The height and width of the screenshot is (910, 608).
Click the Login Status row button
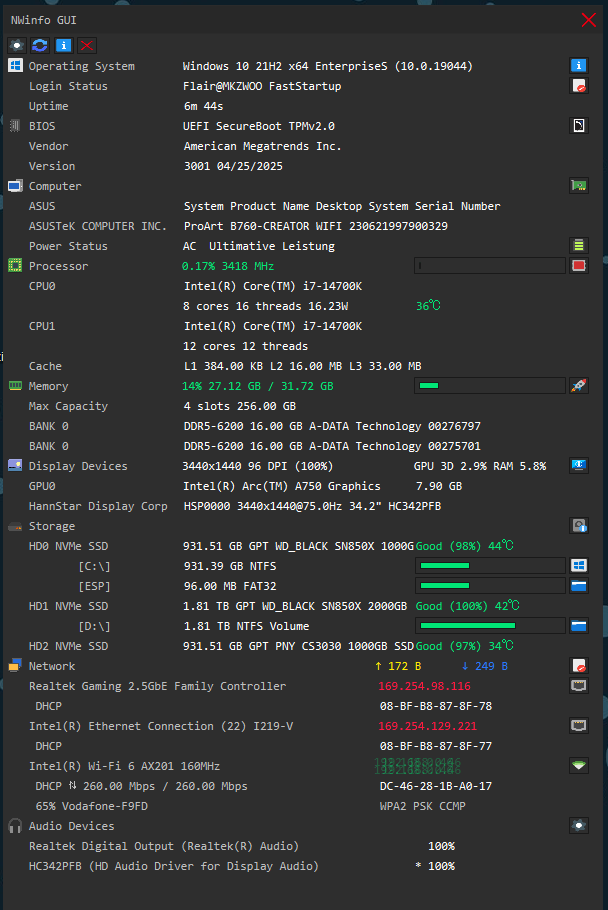click(578, 86)
